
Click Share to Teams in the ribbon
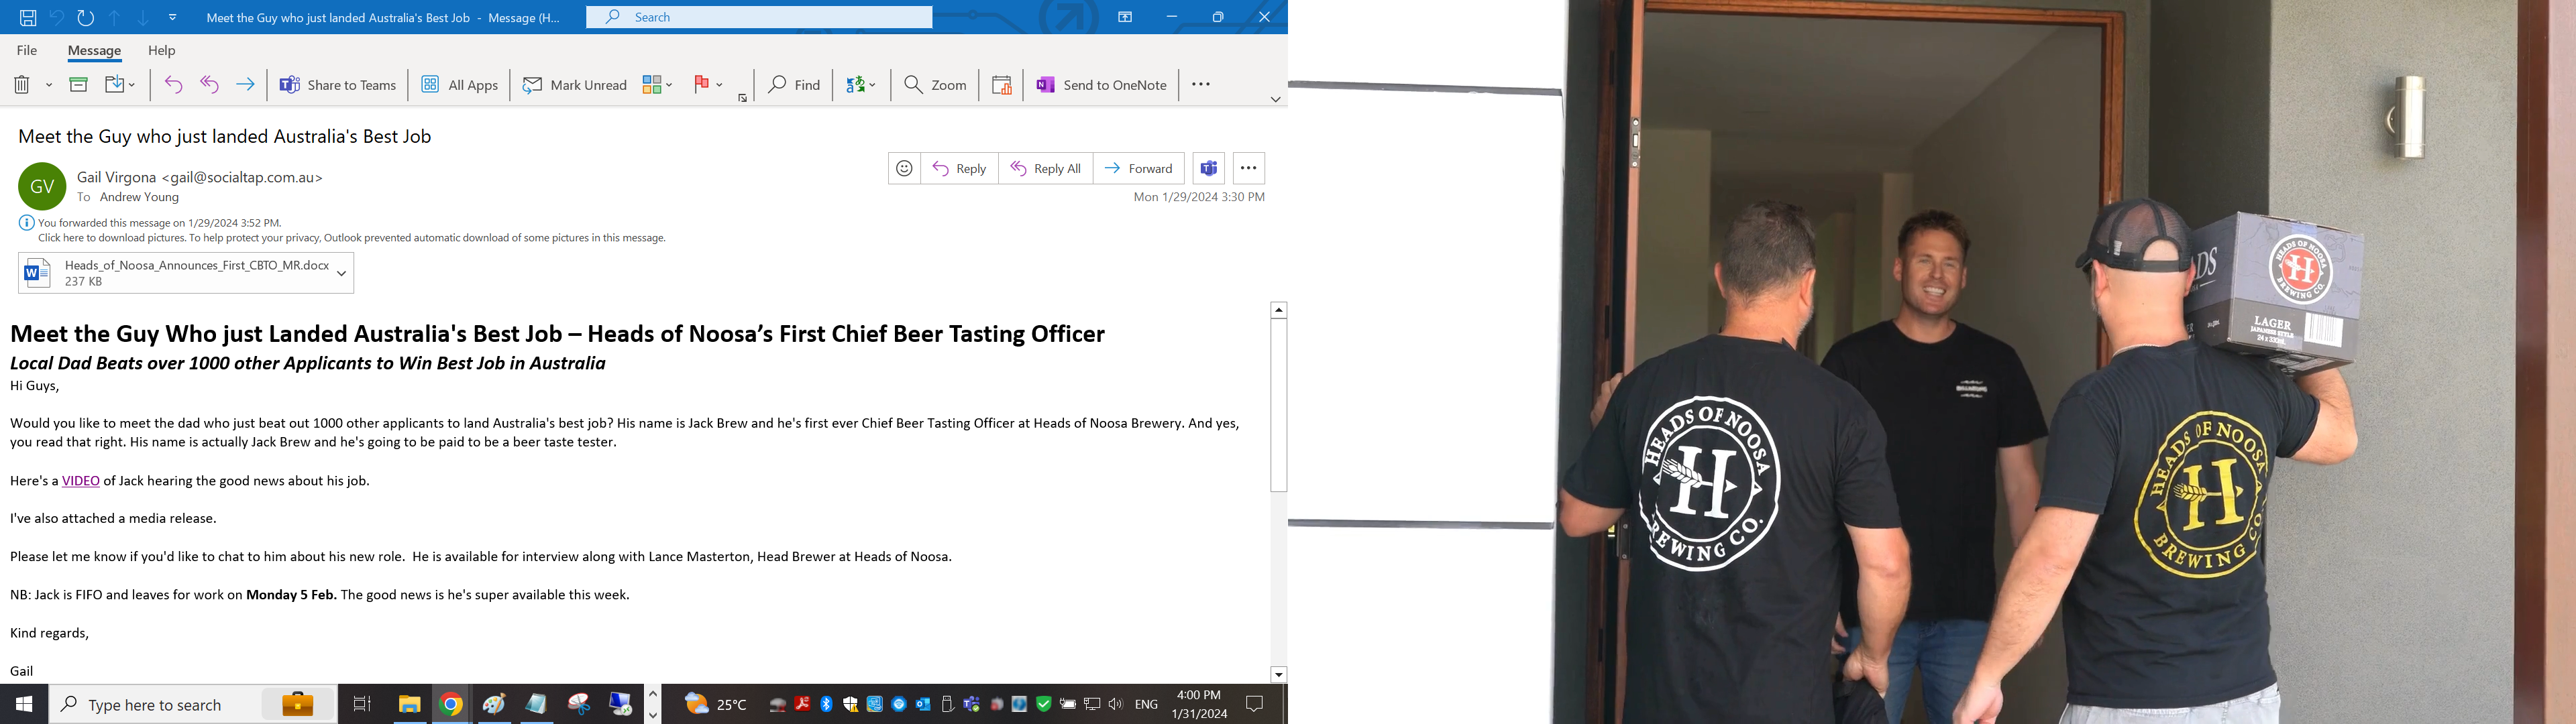pyautogui.click(x=338, y=85)
